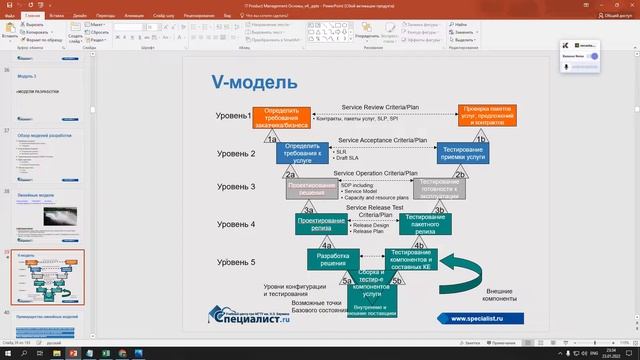Switch to Slide Sorter view
Viewport: 640px width, 360px height.
540,343
